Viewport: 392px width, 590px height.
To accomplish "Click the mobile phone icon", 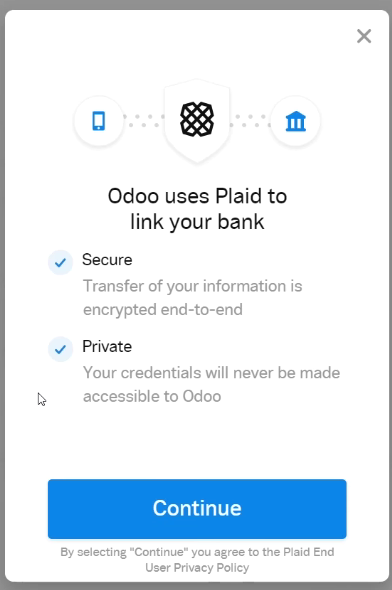I will (99, 121).
